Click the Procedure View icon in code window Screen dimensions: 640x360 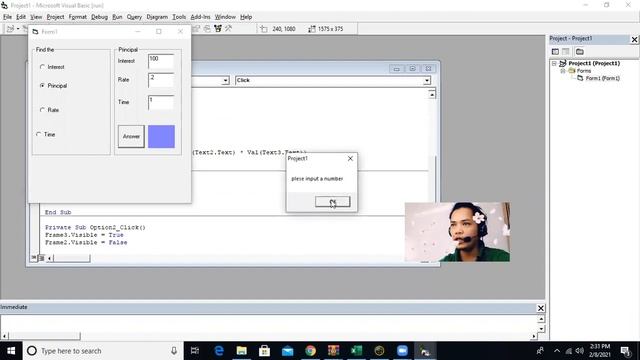(x=34, y=258)
